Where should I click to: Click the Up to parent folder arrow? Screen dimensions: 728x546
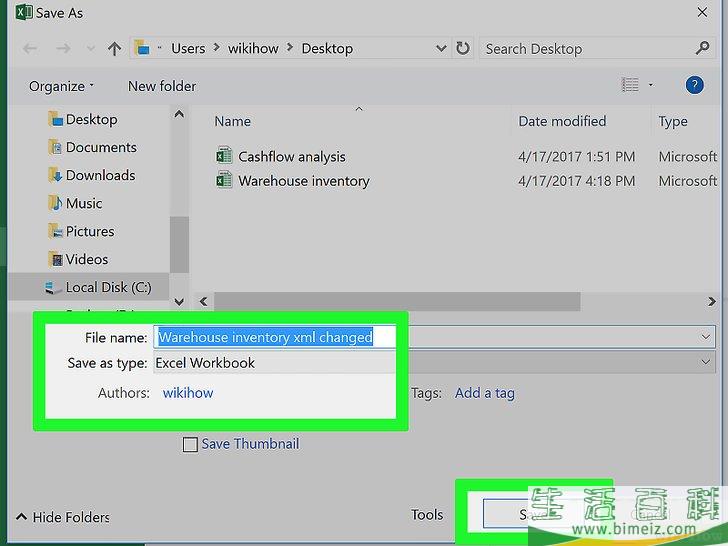pos(114,48)
